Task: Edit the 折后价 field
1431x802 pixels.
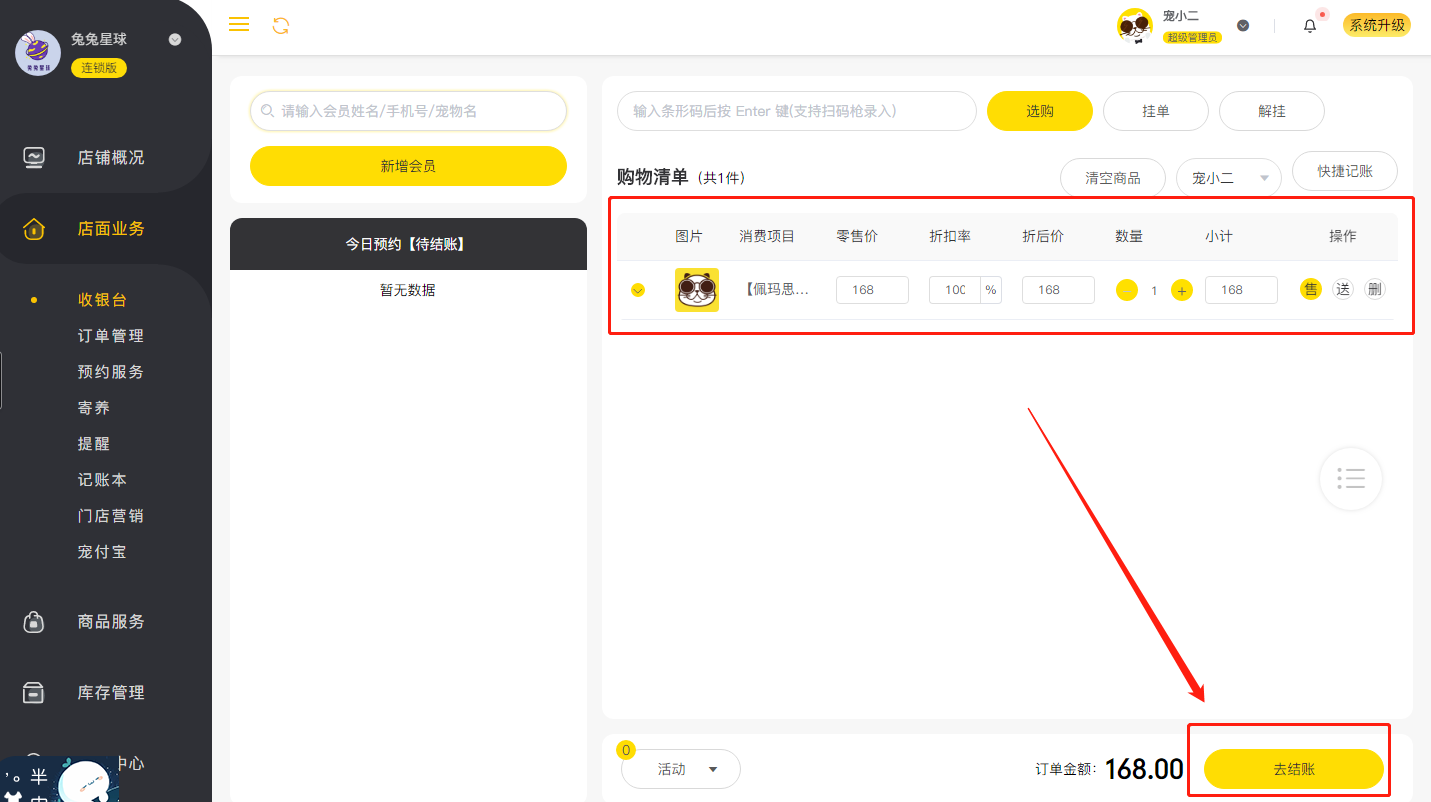Action: click(x=1058, y=290)
